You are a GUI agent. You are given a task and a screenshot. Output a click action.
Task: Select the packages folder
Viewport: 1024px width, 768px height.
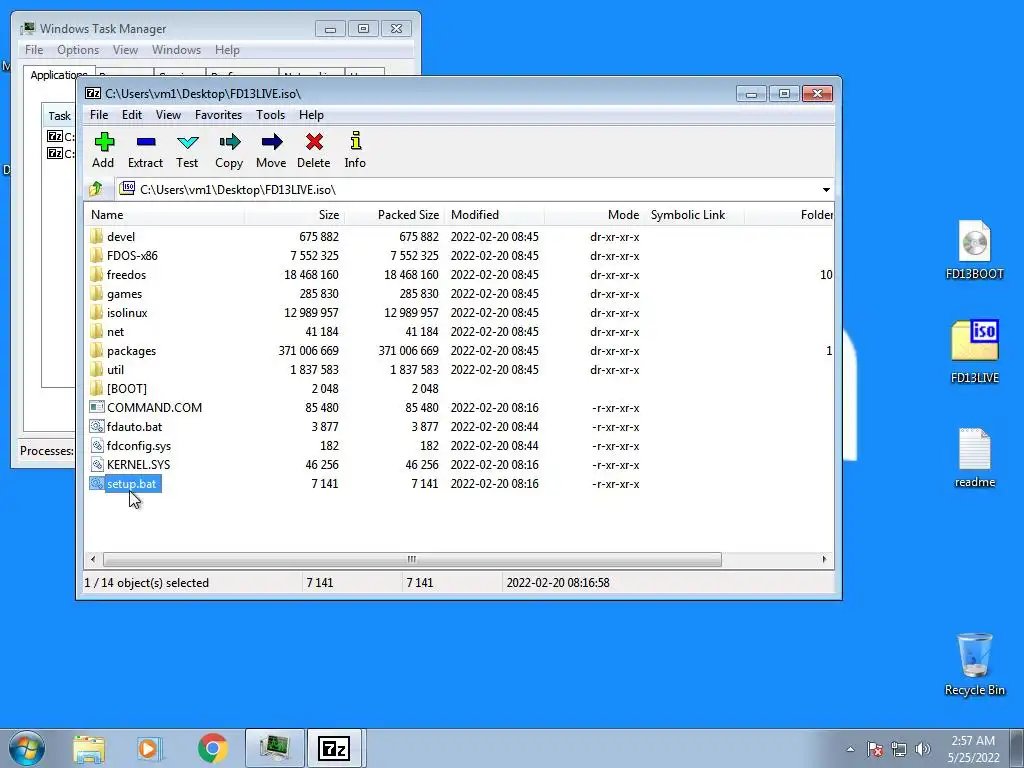click(131, 351)
